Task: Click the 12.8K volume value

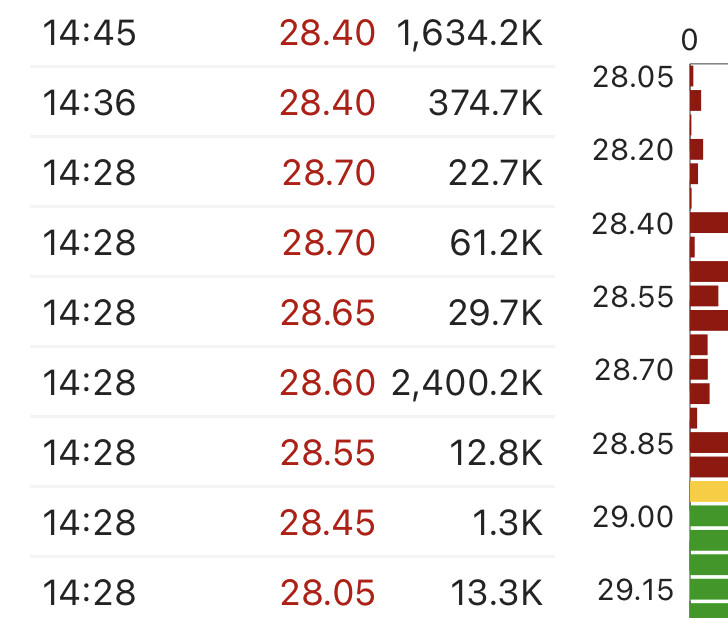Action: 496,453
